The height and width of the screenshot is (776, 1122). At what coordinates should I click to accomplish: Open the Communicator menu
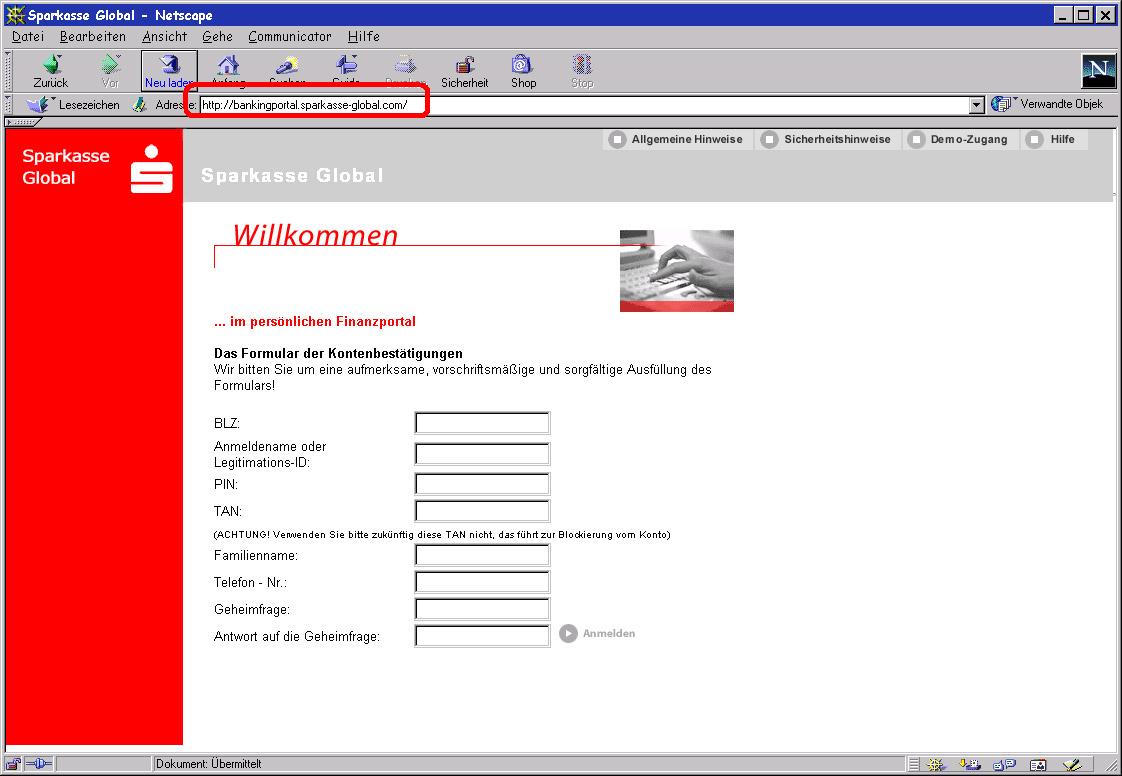coord(290,37)
